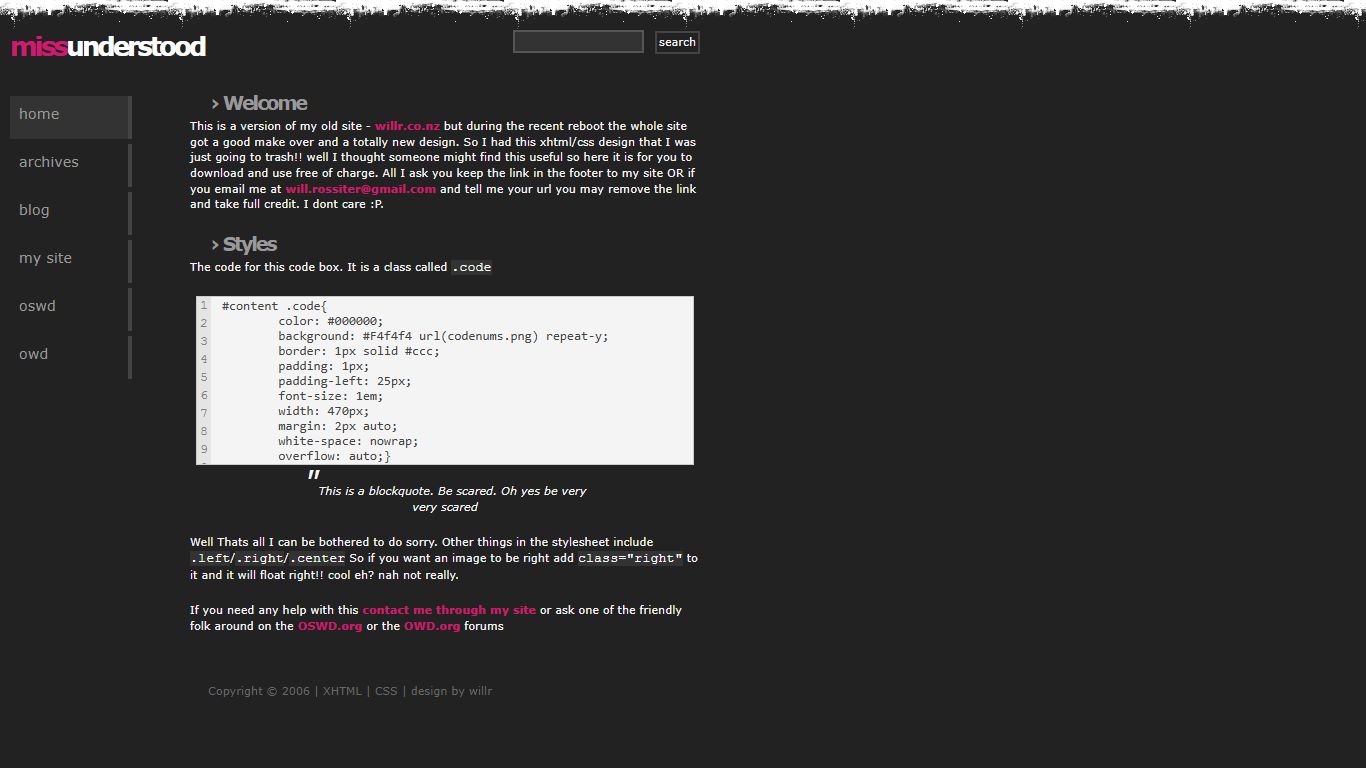Click inside the CSS code box

pos(450,381)
